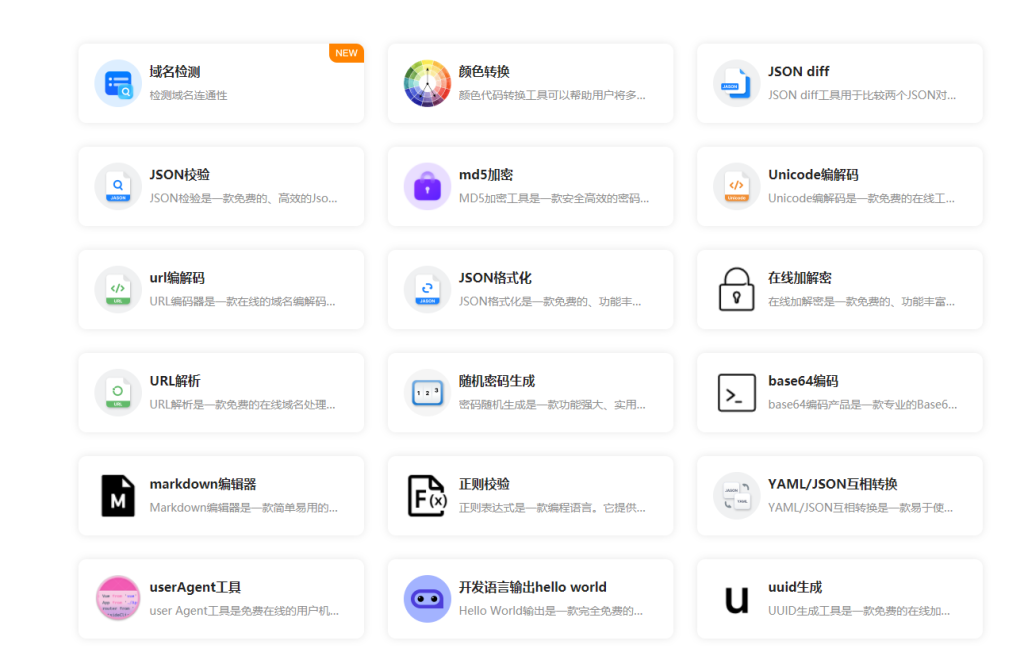The width and height of the screenshot is (1024, 656).
Task: Open the 正则校验 F(x) icon
Action: pyautogui.click(x=427, y=494)
